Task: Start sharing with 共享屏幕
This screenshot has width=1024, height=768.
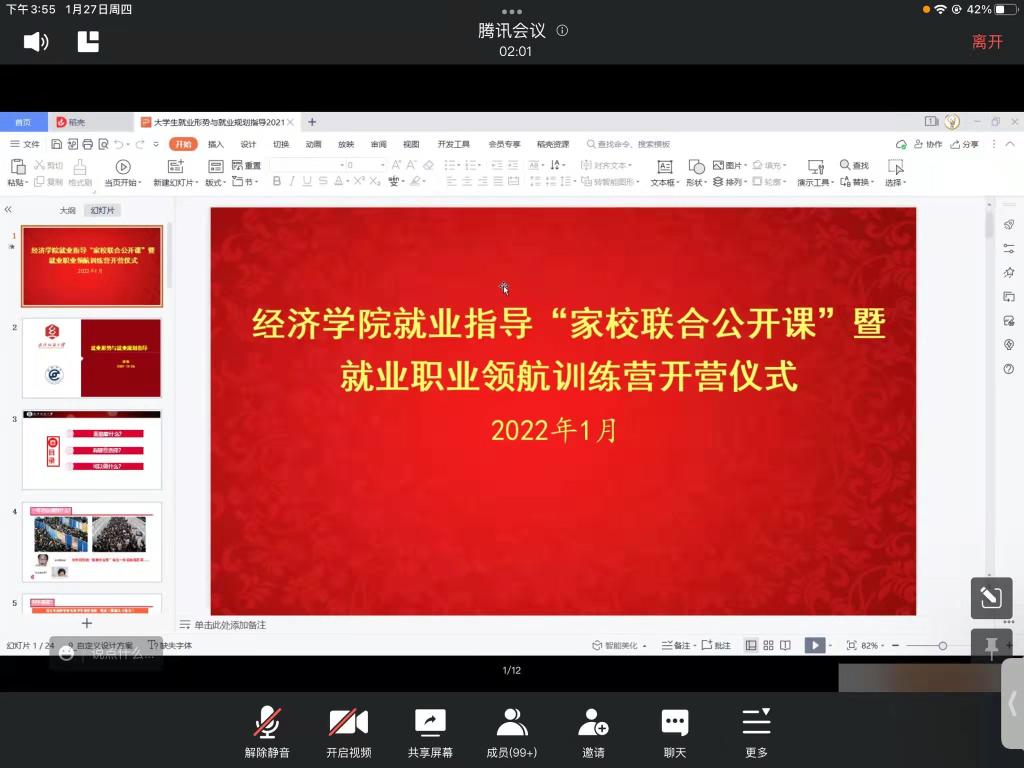Action: click(430, 731)
